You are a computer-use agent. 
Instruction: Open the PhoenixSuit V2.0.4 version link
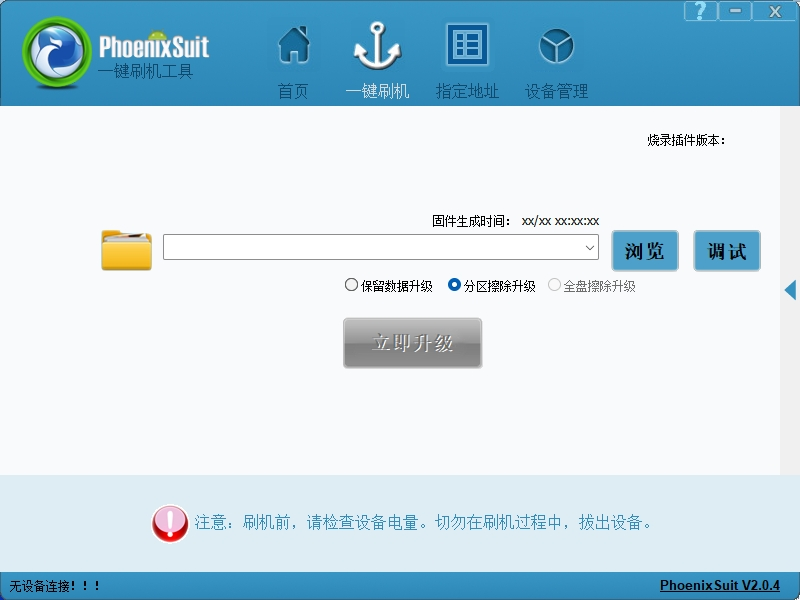tap(720, 585)
